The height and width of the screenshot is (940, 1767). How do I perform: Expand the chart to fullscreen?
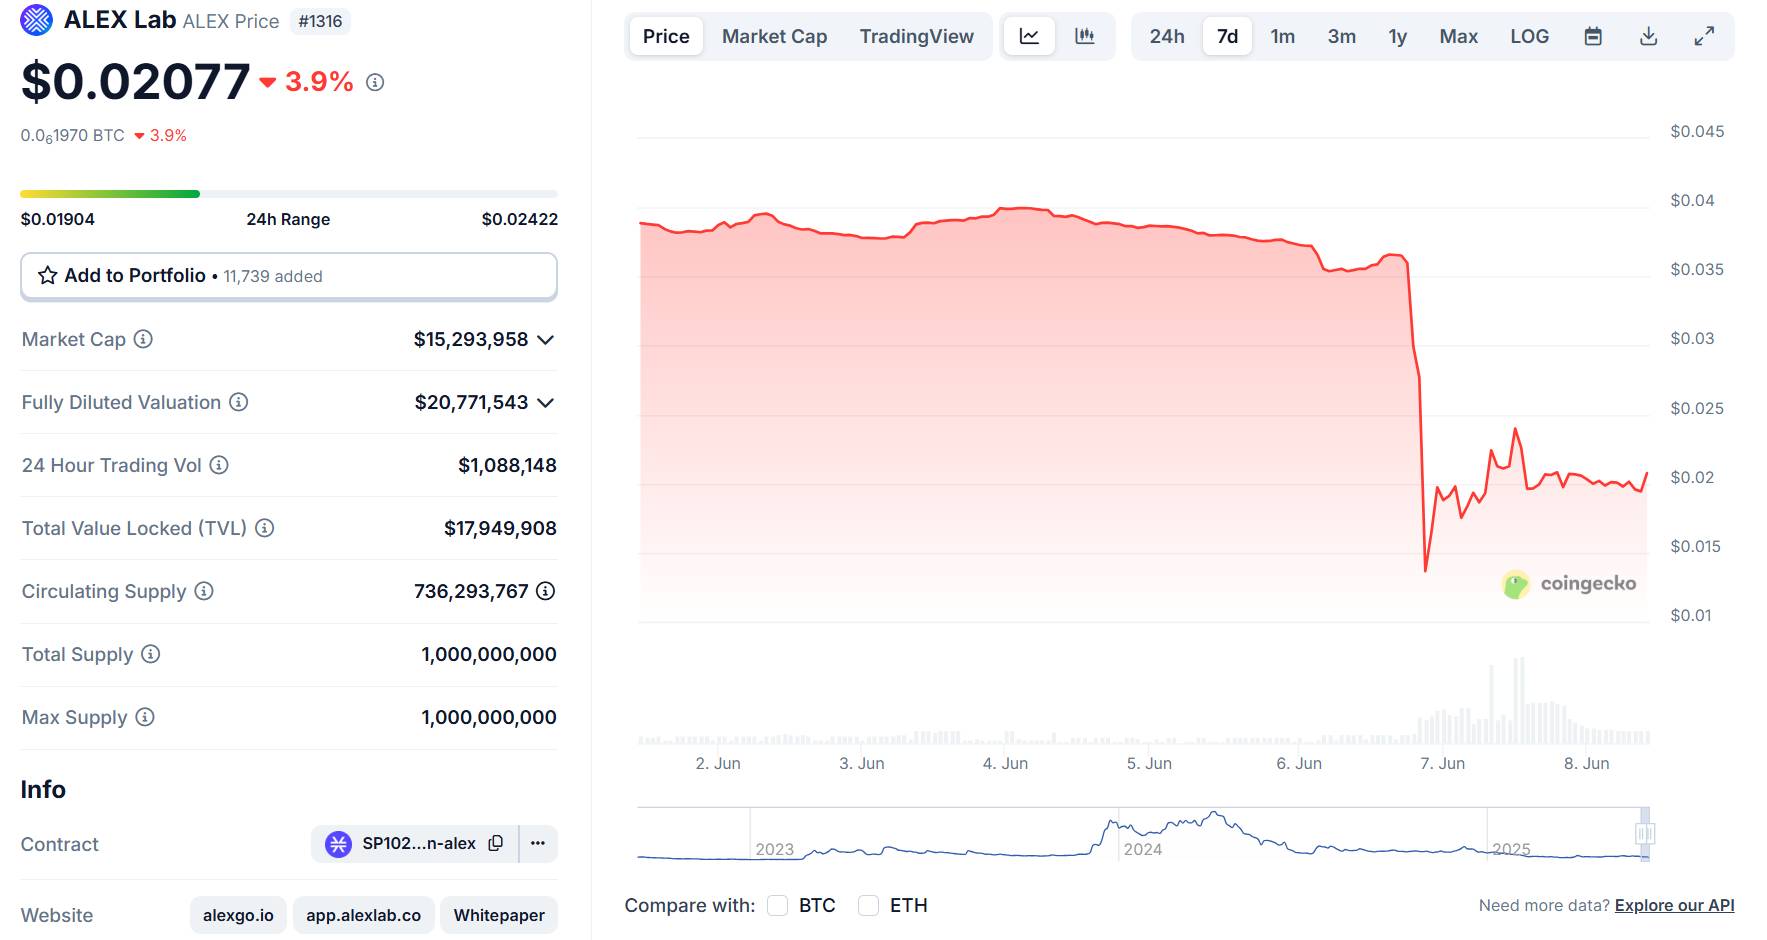1704,36
